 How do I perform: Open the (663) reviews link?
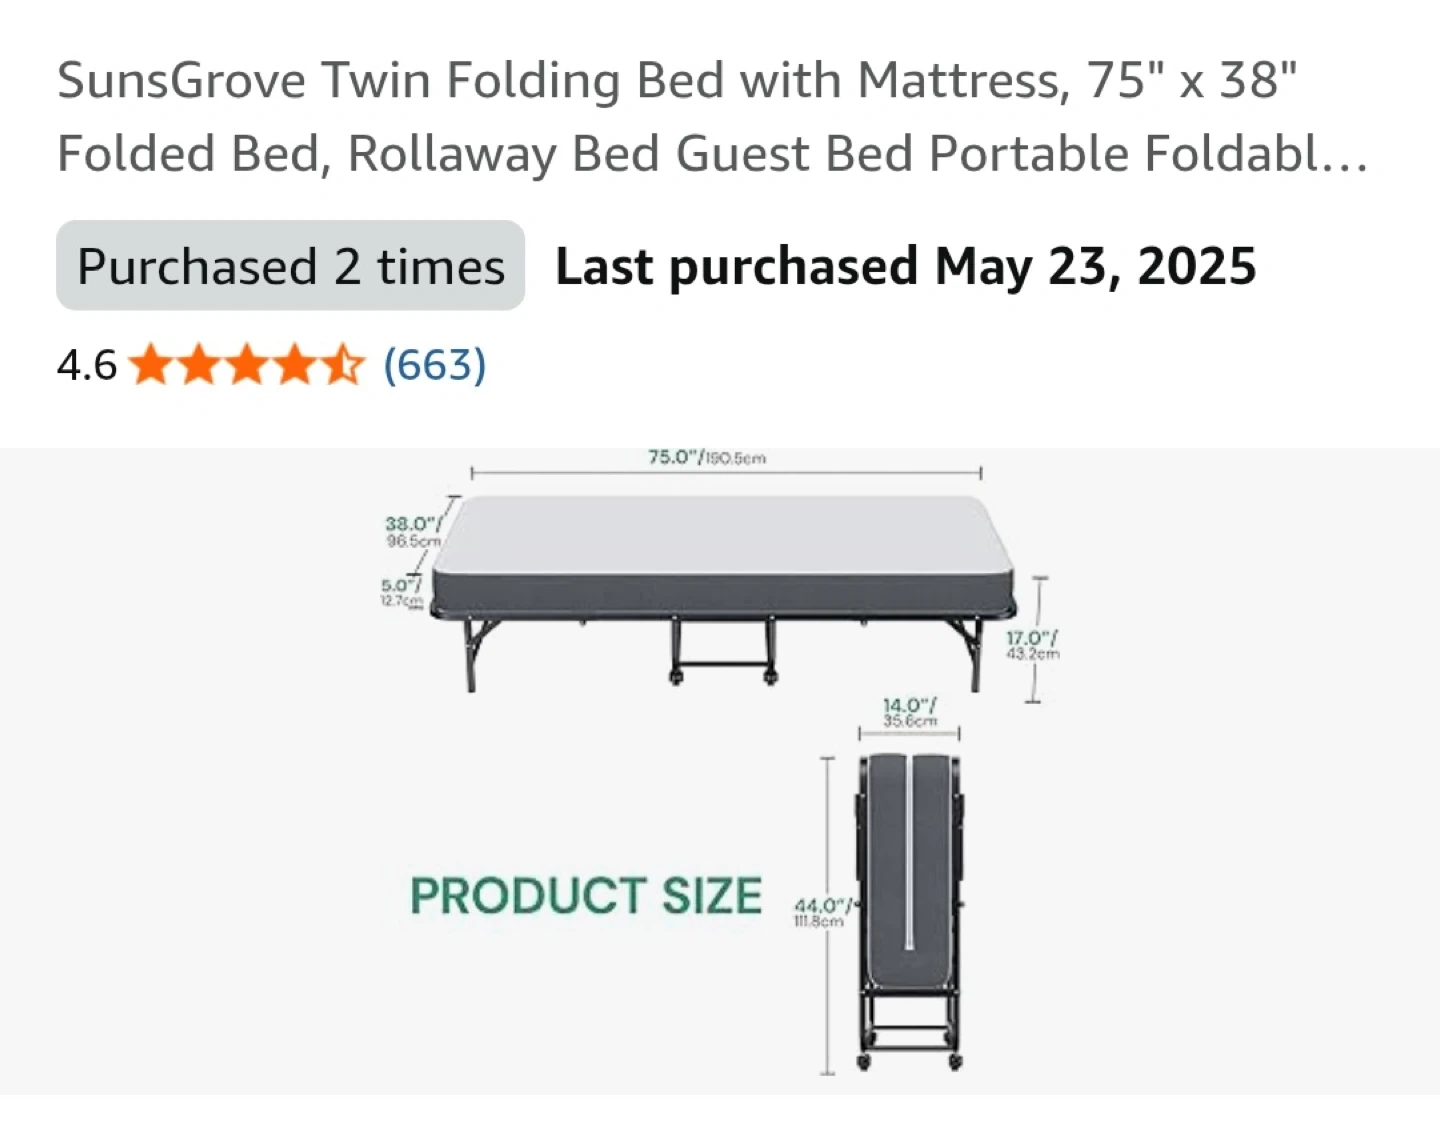coord(435,365)
